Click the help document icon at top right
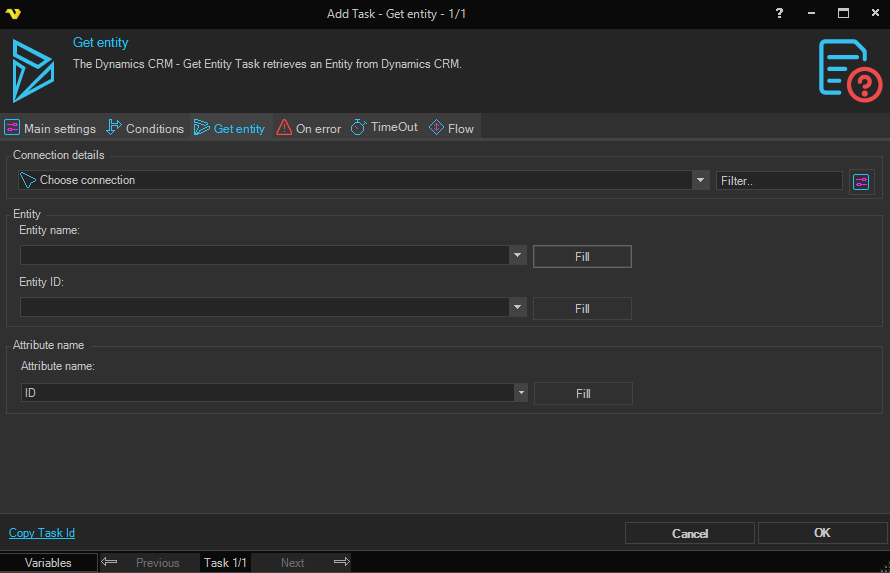The height and width of the screenshot is (573, 890). point(849,70)
